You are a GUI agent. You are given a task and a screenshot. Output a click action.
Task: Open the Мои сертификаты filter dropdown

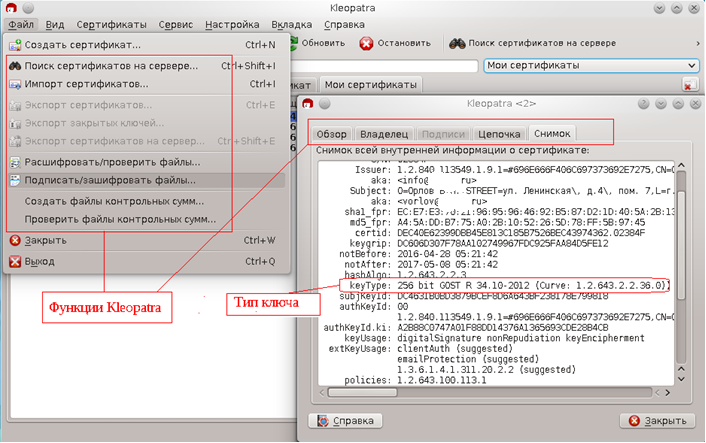pos(591,65)
